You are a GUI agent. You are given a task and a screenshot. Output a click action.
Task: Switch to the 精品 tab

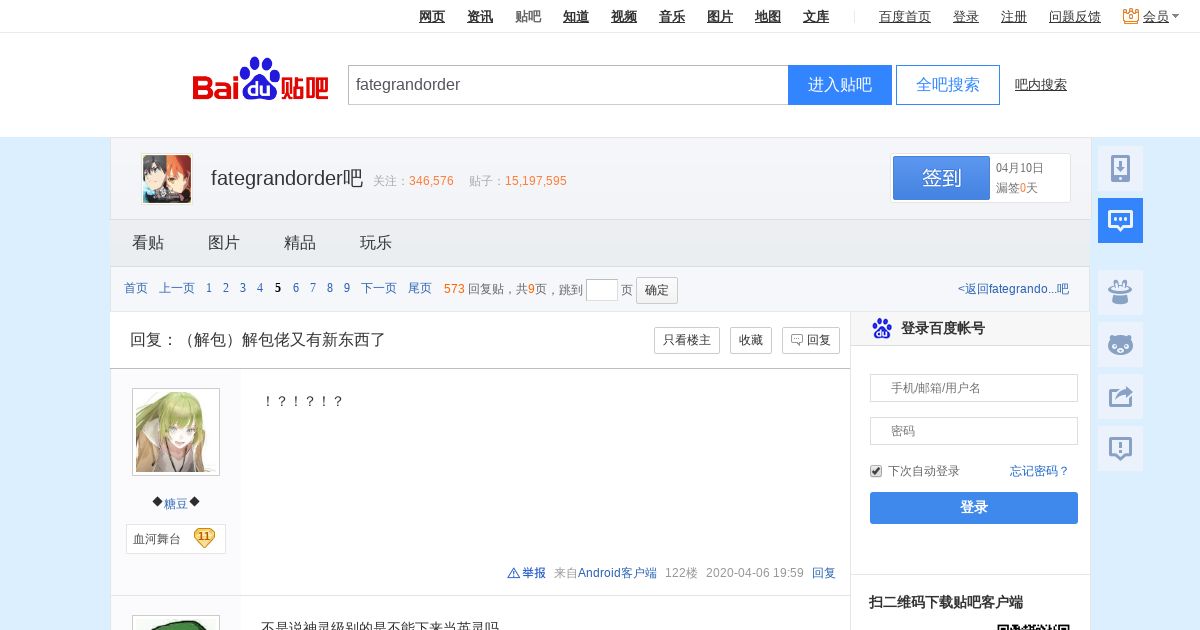(x=300, y=243)
